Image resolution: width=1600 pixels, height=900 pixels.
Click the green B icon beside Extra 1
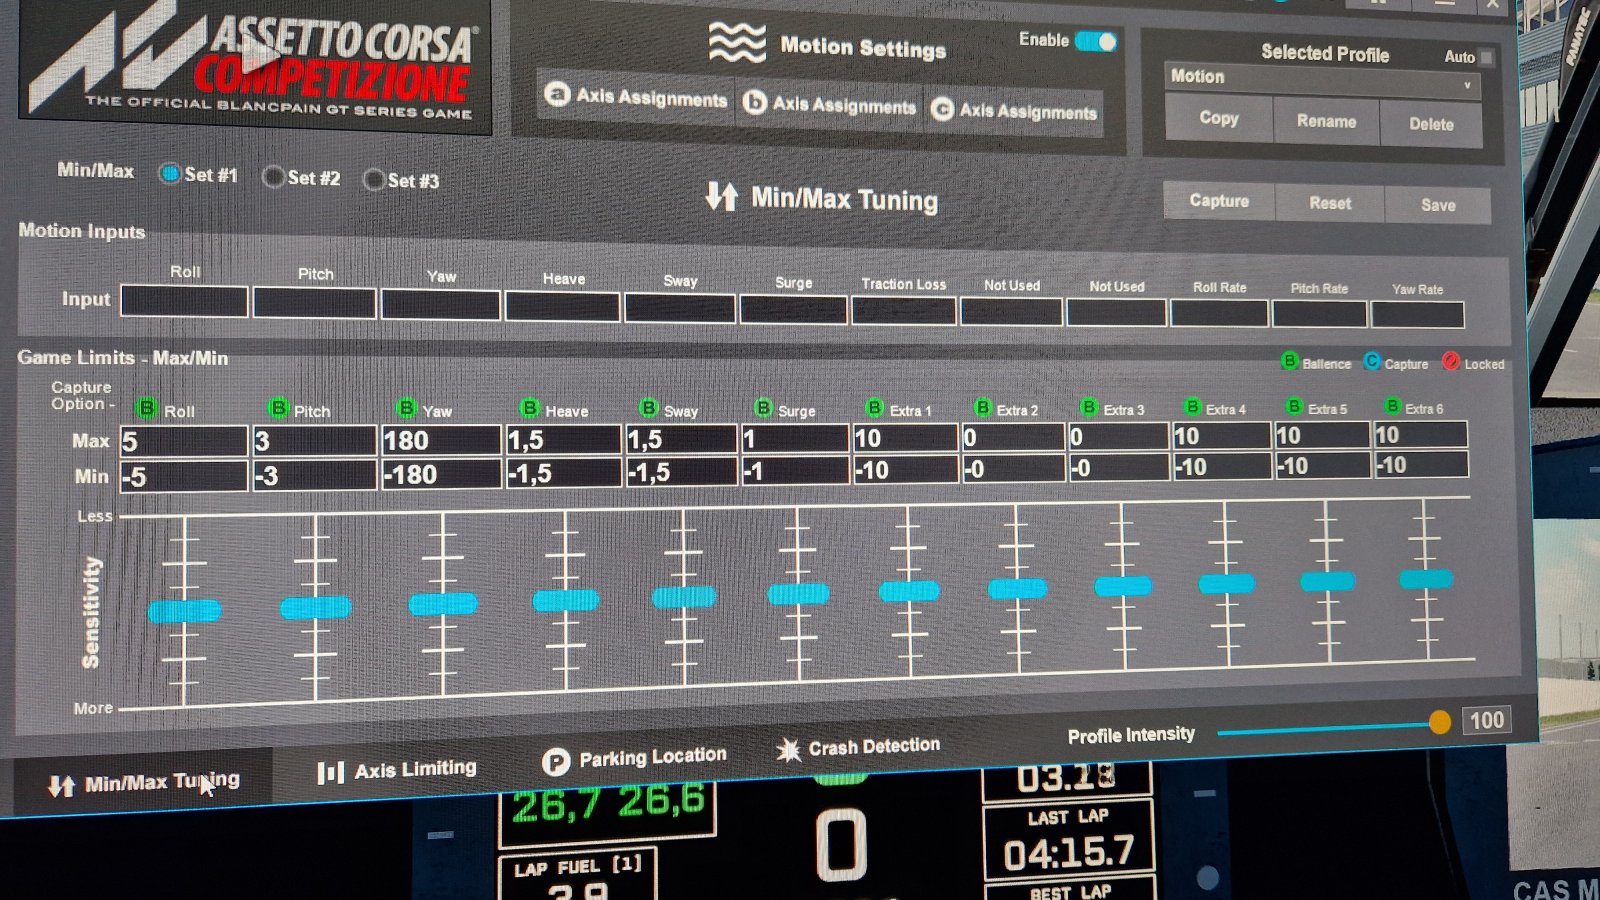point(875,408)
